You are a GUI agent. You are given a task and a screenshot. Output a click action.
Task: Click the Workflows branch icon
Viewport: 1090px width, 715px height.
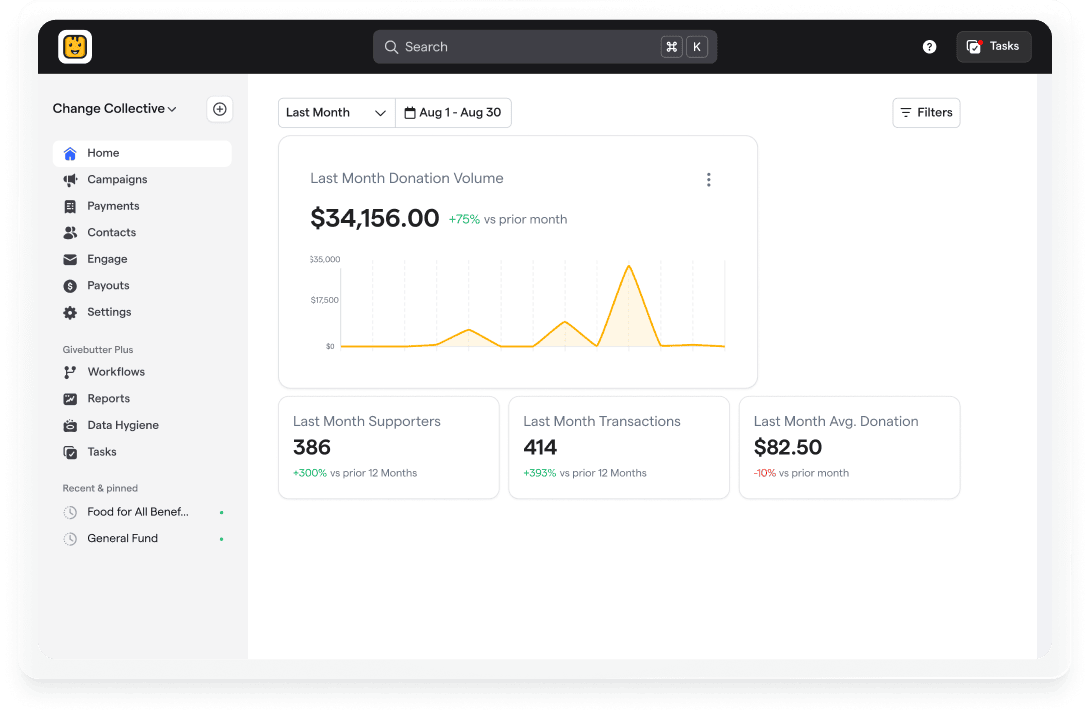click(70, 372)
